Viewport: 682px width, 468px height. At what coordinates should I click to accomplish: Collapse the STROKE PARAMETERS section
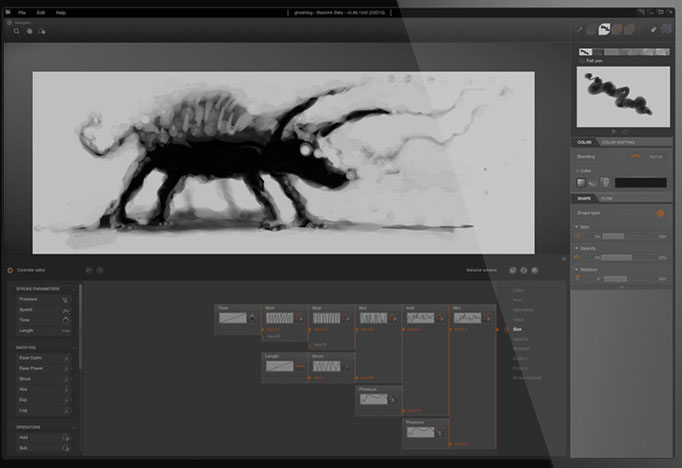pos(74,289)
